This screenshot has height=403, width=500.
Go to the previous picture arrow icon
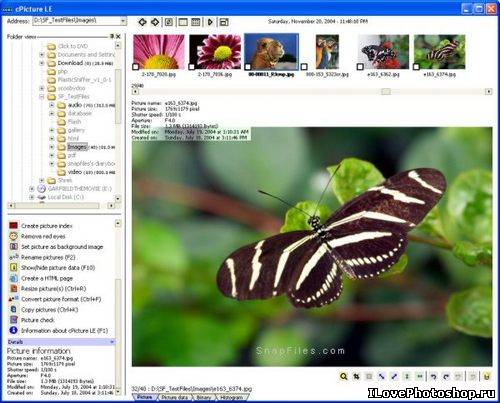tap(143, 22)
